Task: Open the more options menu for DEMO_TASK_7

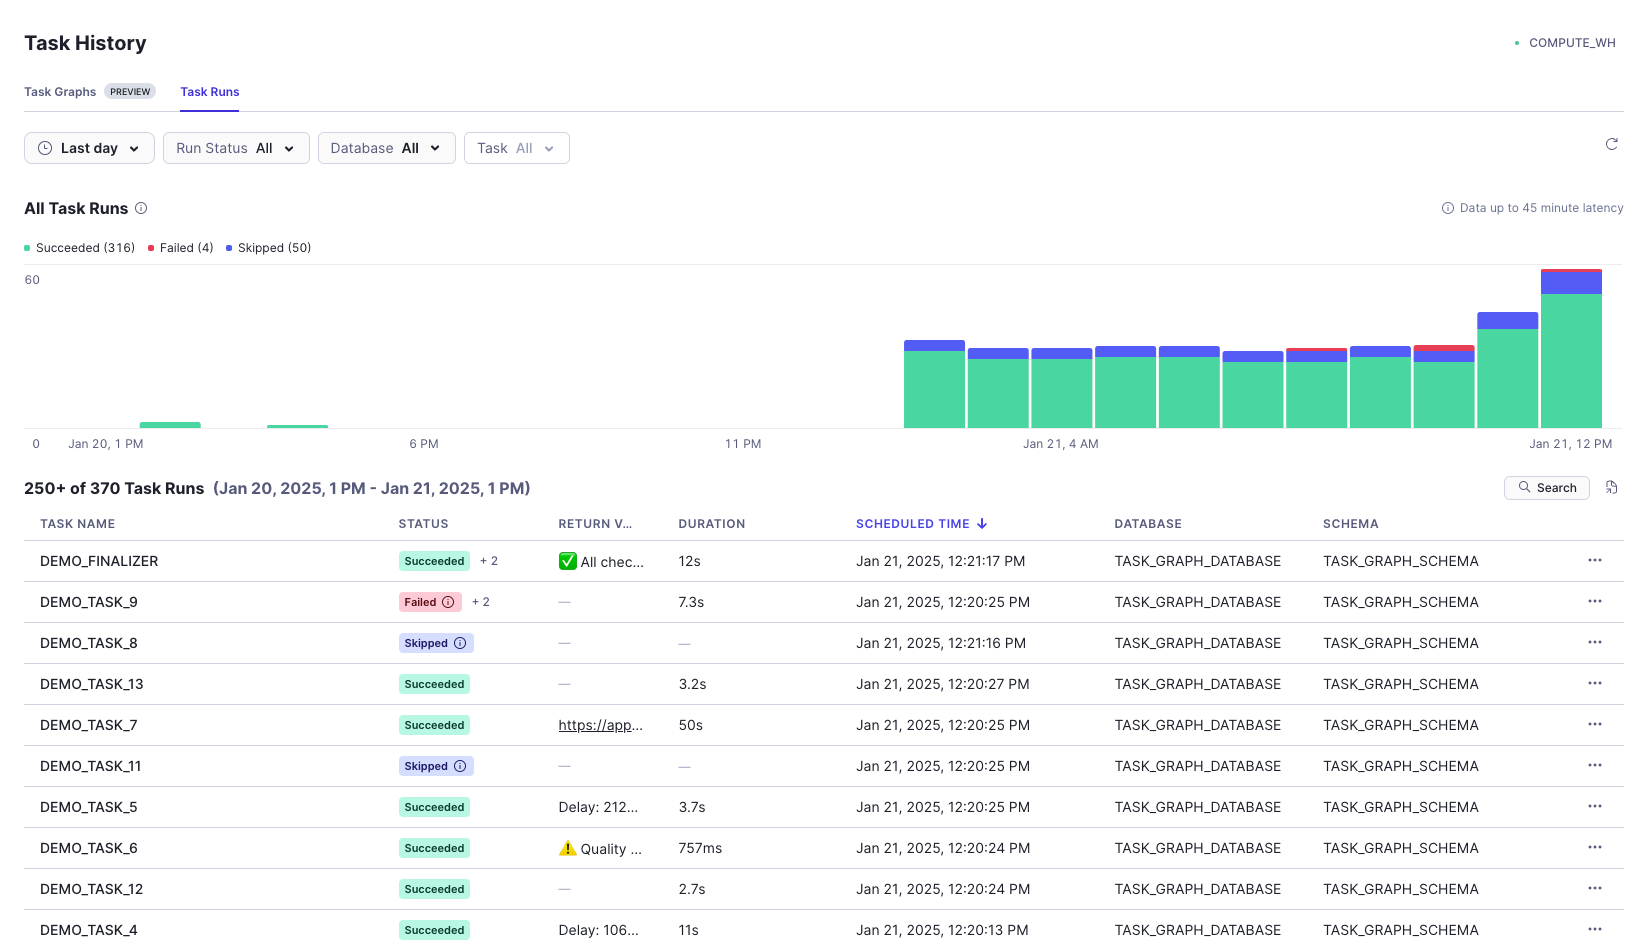Action: click(1595, 724)
